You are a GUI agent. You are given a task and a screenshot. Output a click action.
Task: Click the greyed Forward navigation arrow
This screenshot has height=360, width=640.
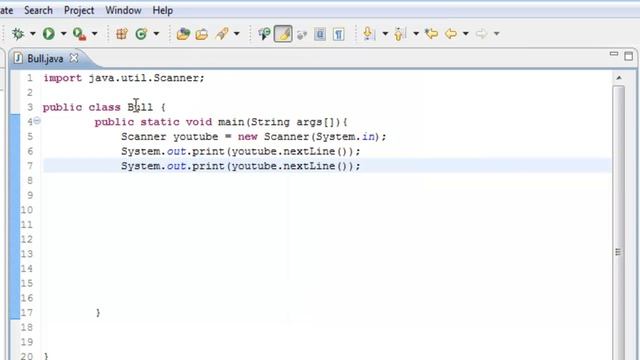482,33
